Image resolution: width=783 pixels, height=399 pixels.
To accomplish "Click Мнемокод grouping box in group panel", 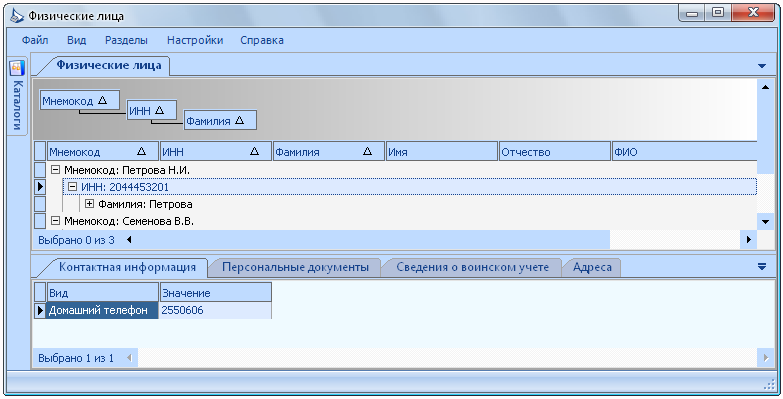I will (x=79, y=100).
